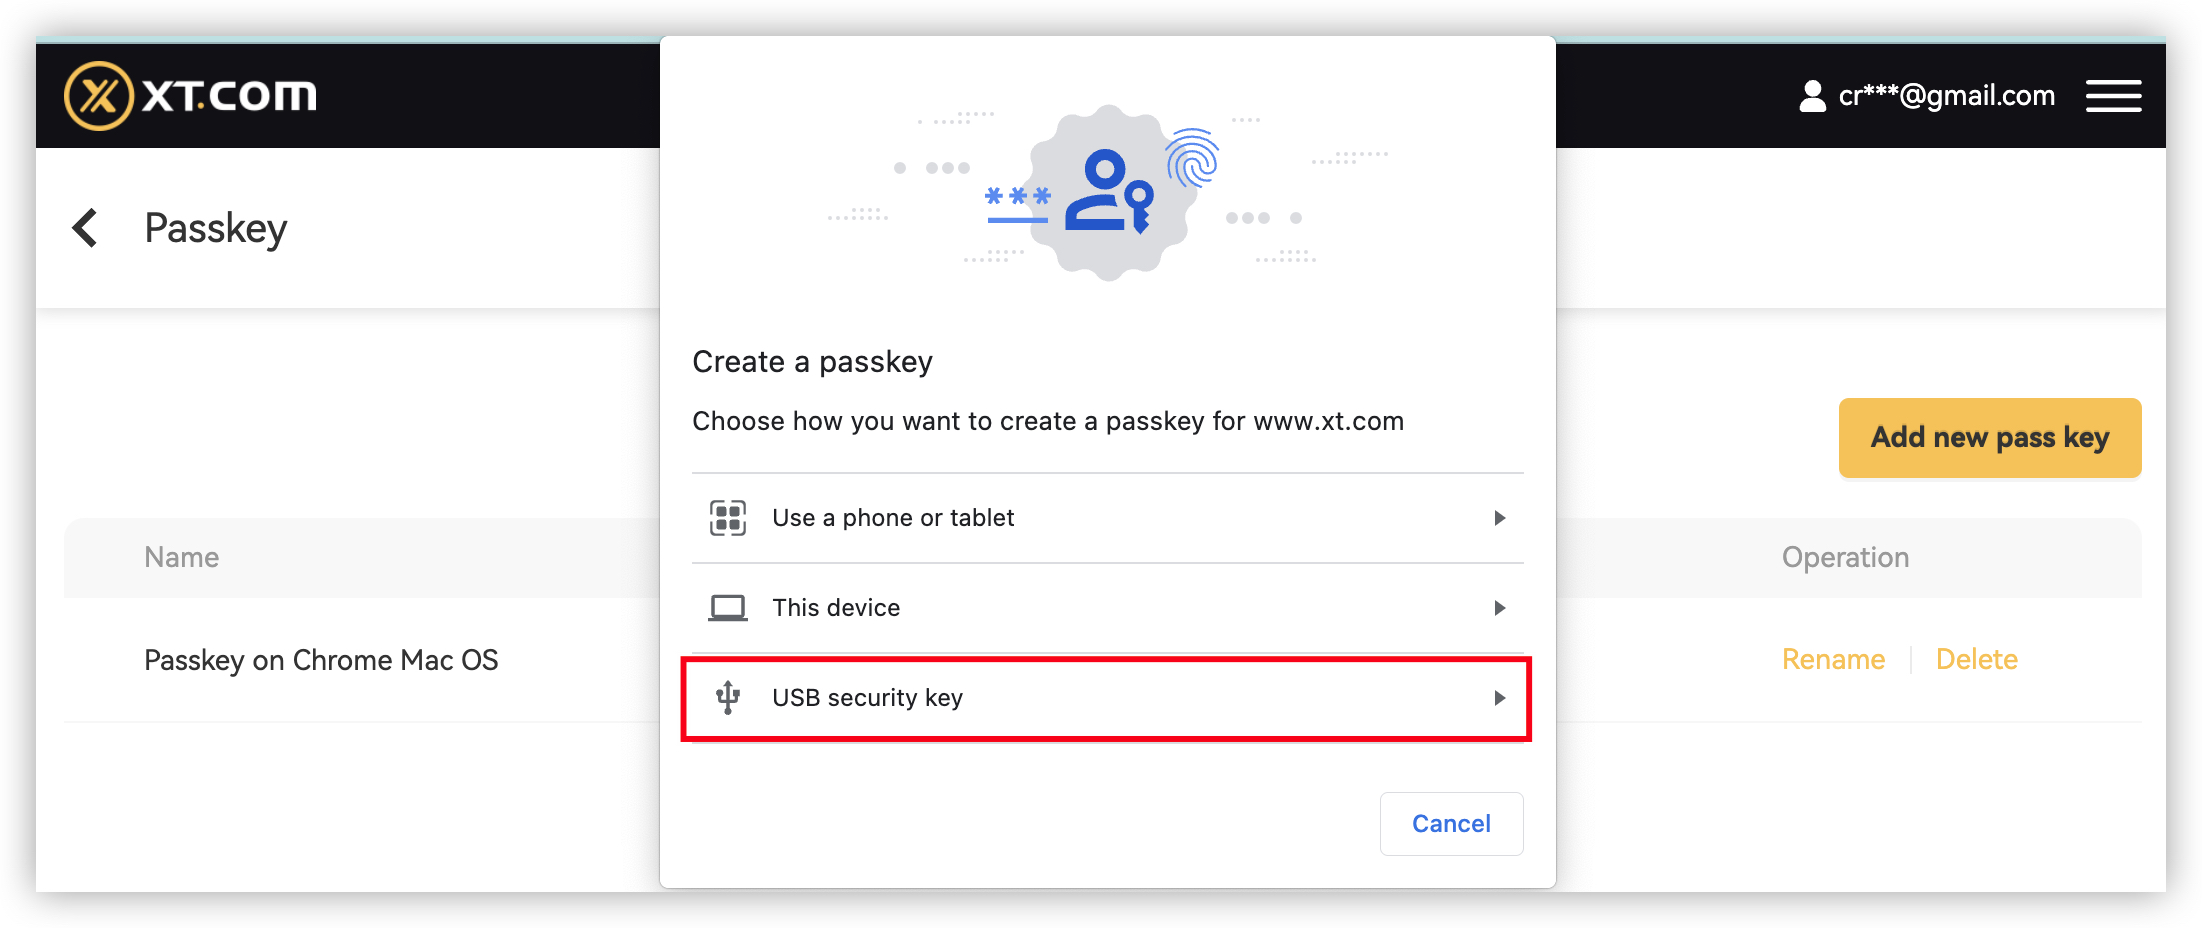Expand the phone or tablet arrow
2202x928 pixels.
pos(1499,518)
